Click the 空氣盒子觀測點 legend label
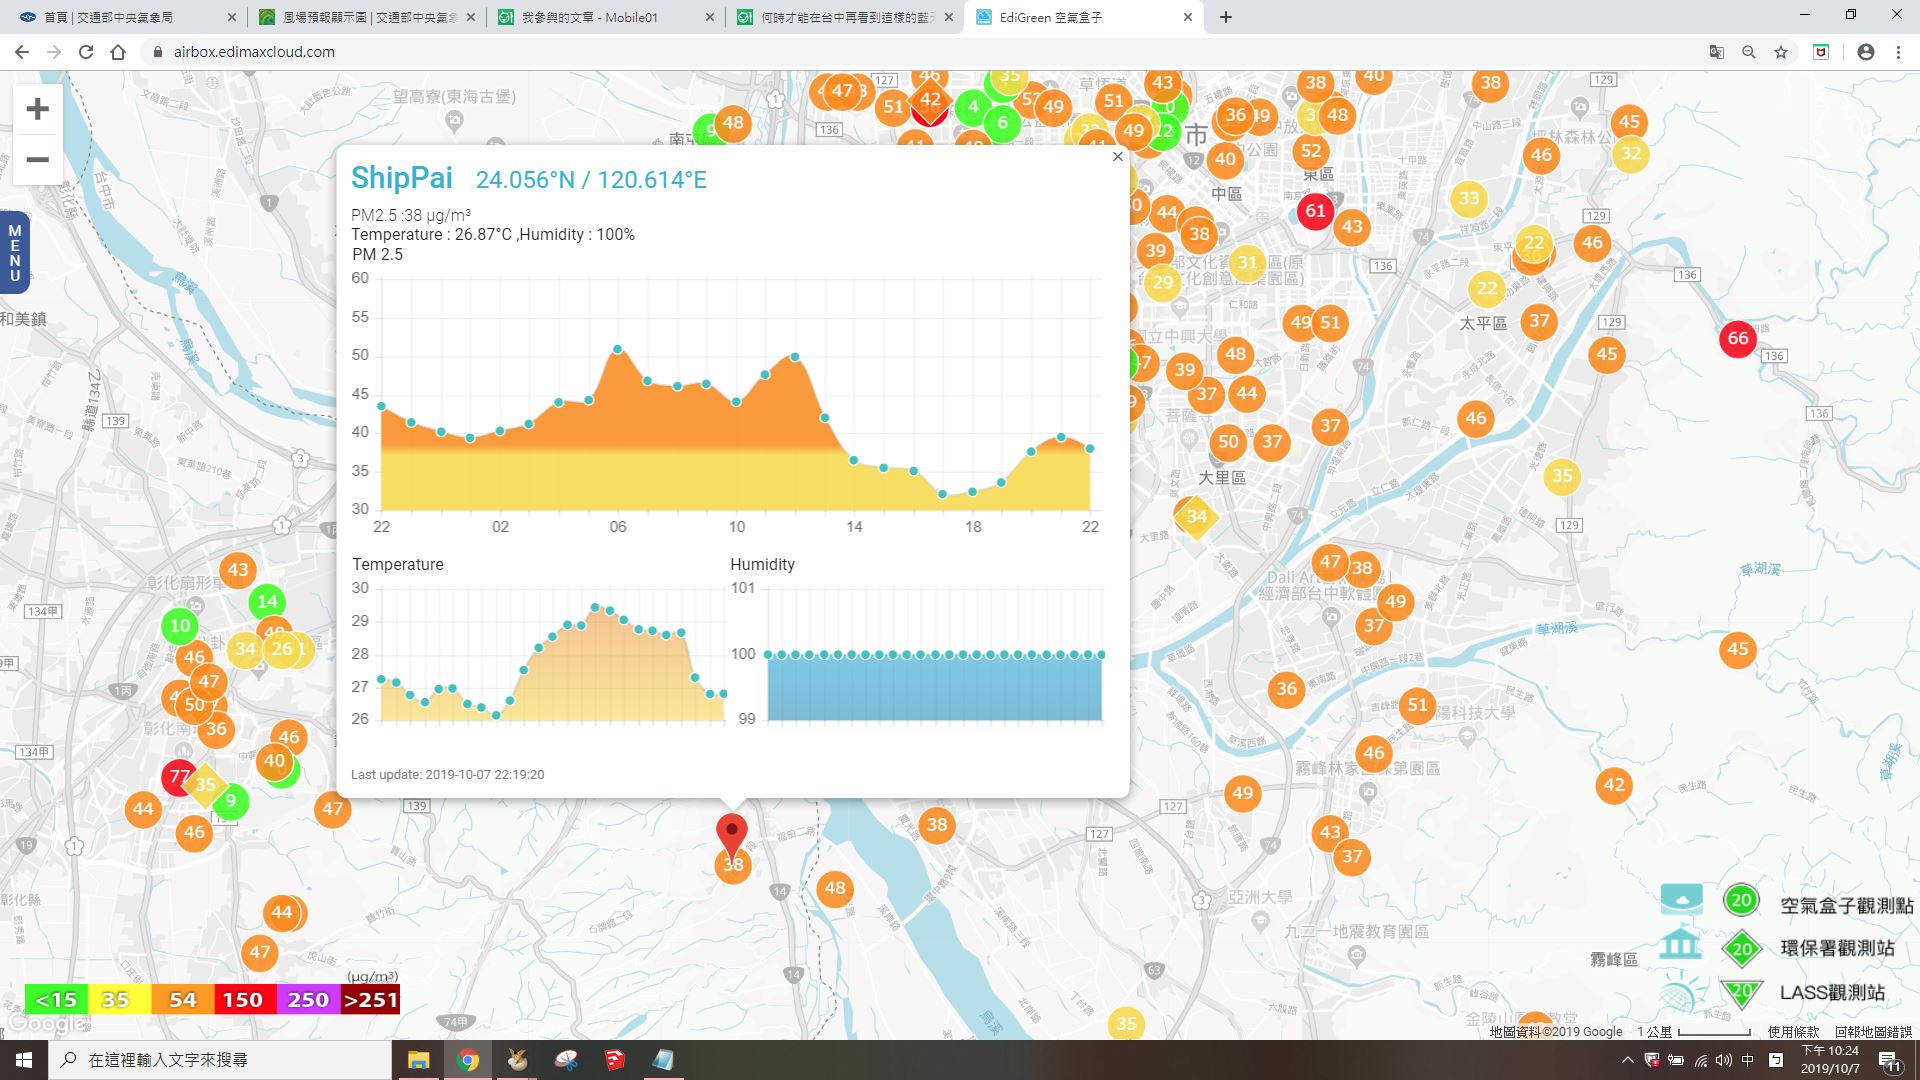The width and height of the screenshot is (1920, 1080). tap(1846, 905)
